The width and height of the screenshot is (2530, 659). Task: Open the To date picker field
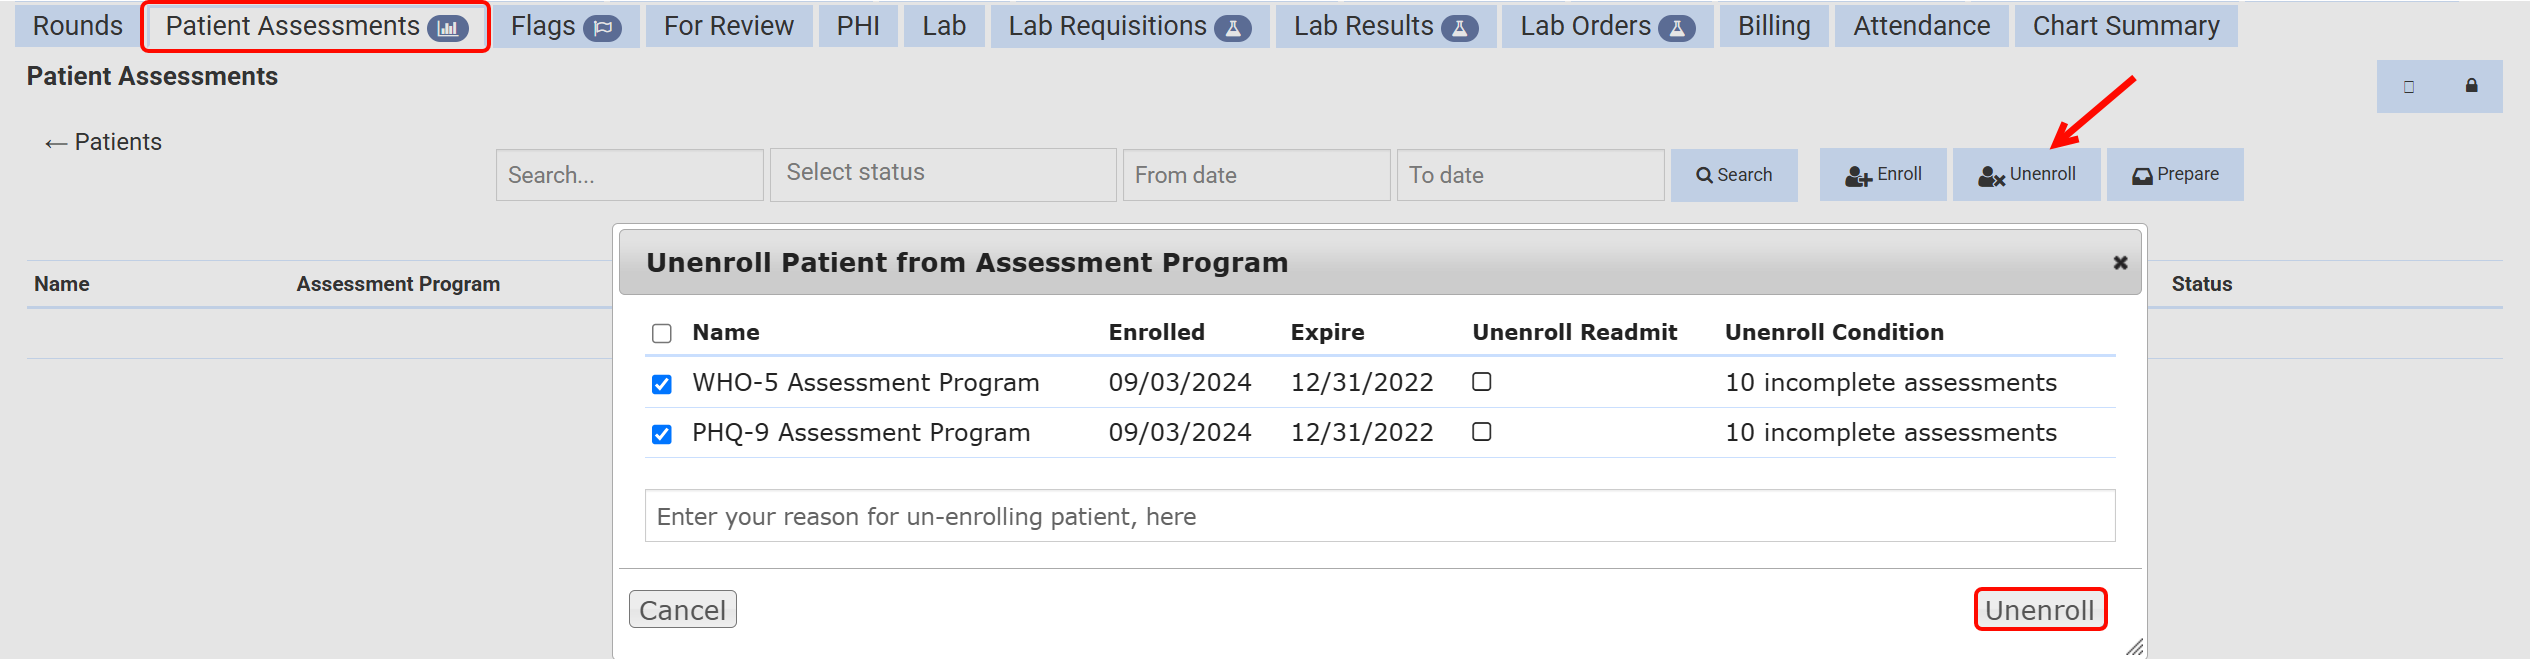(1529, 175)
